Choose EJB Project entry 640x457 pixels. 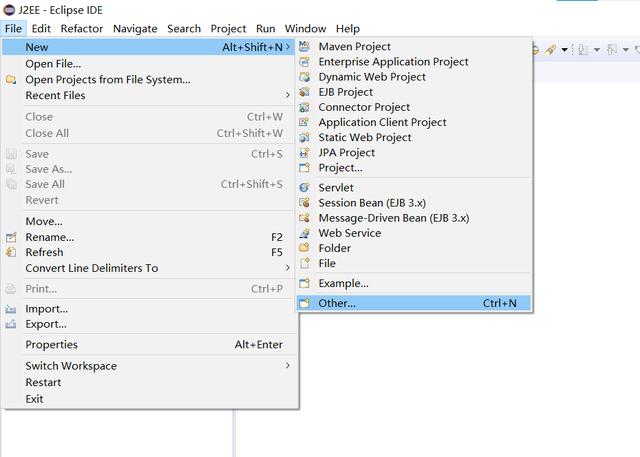click(x=414, y=92)
